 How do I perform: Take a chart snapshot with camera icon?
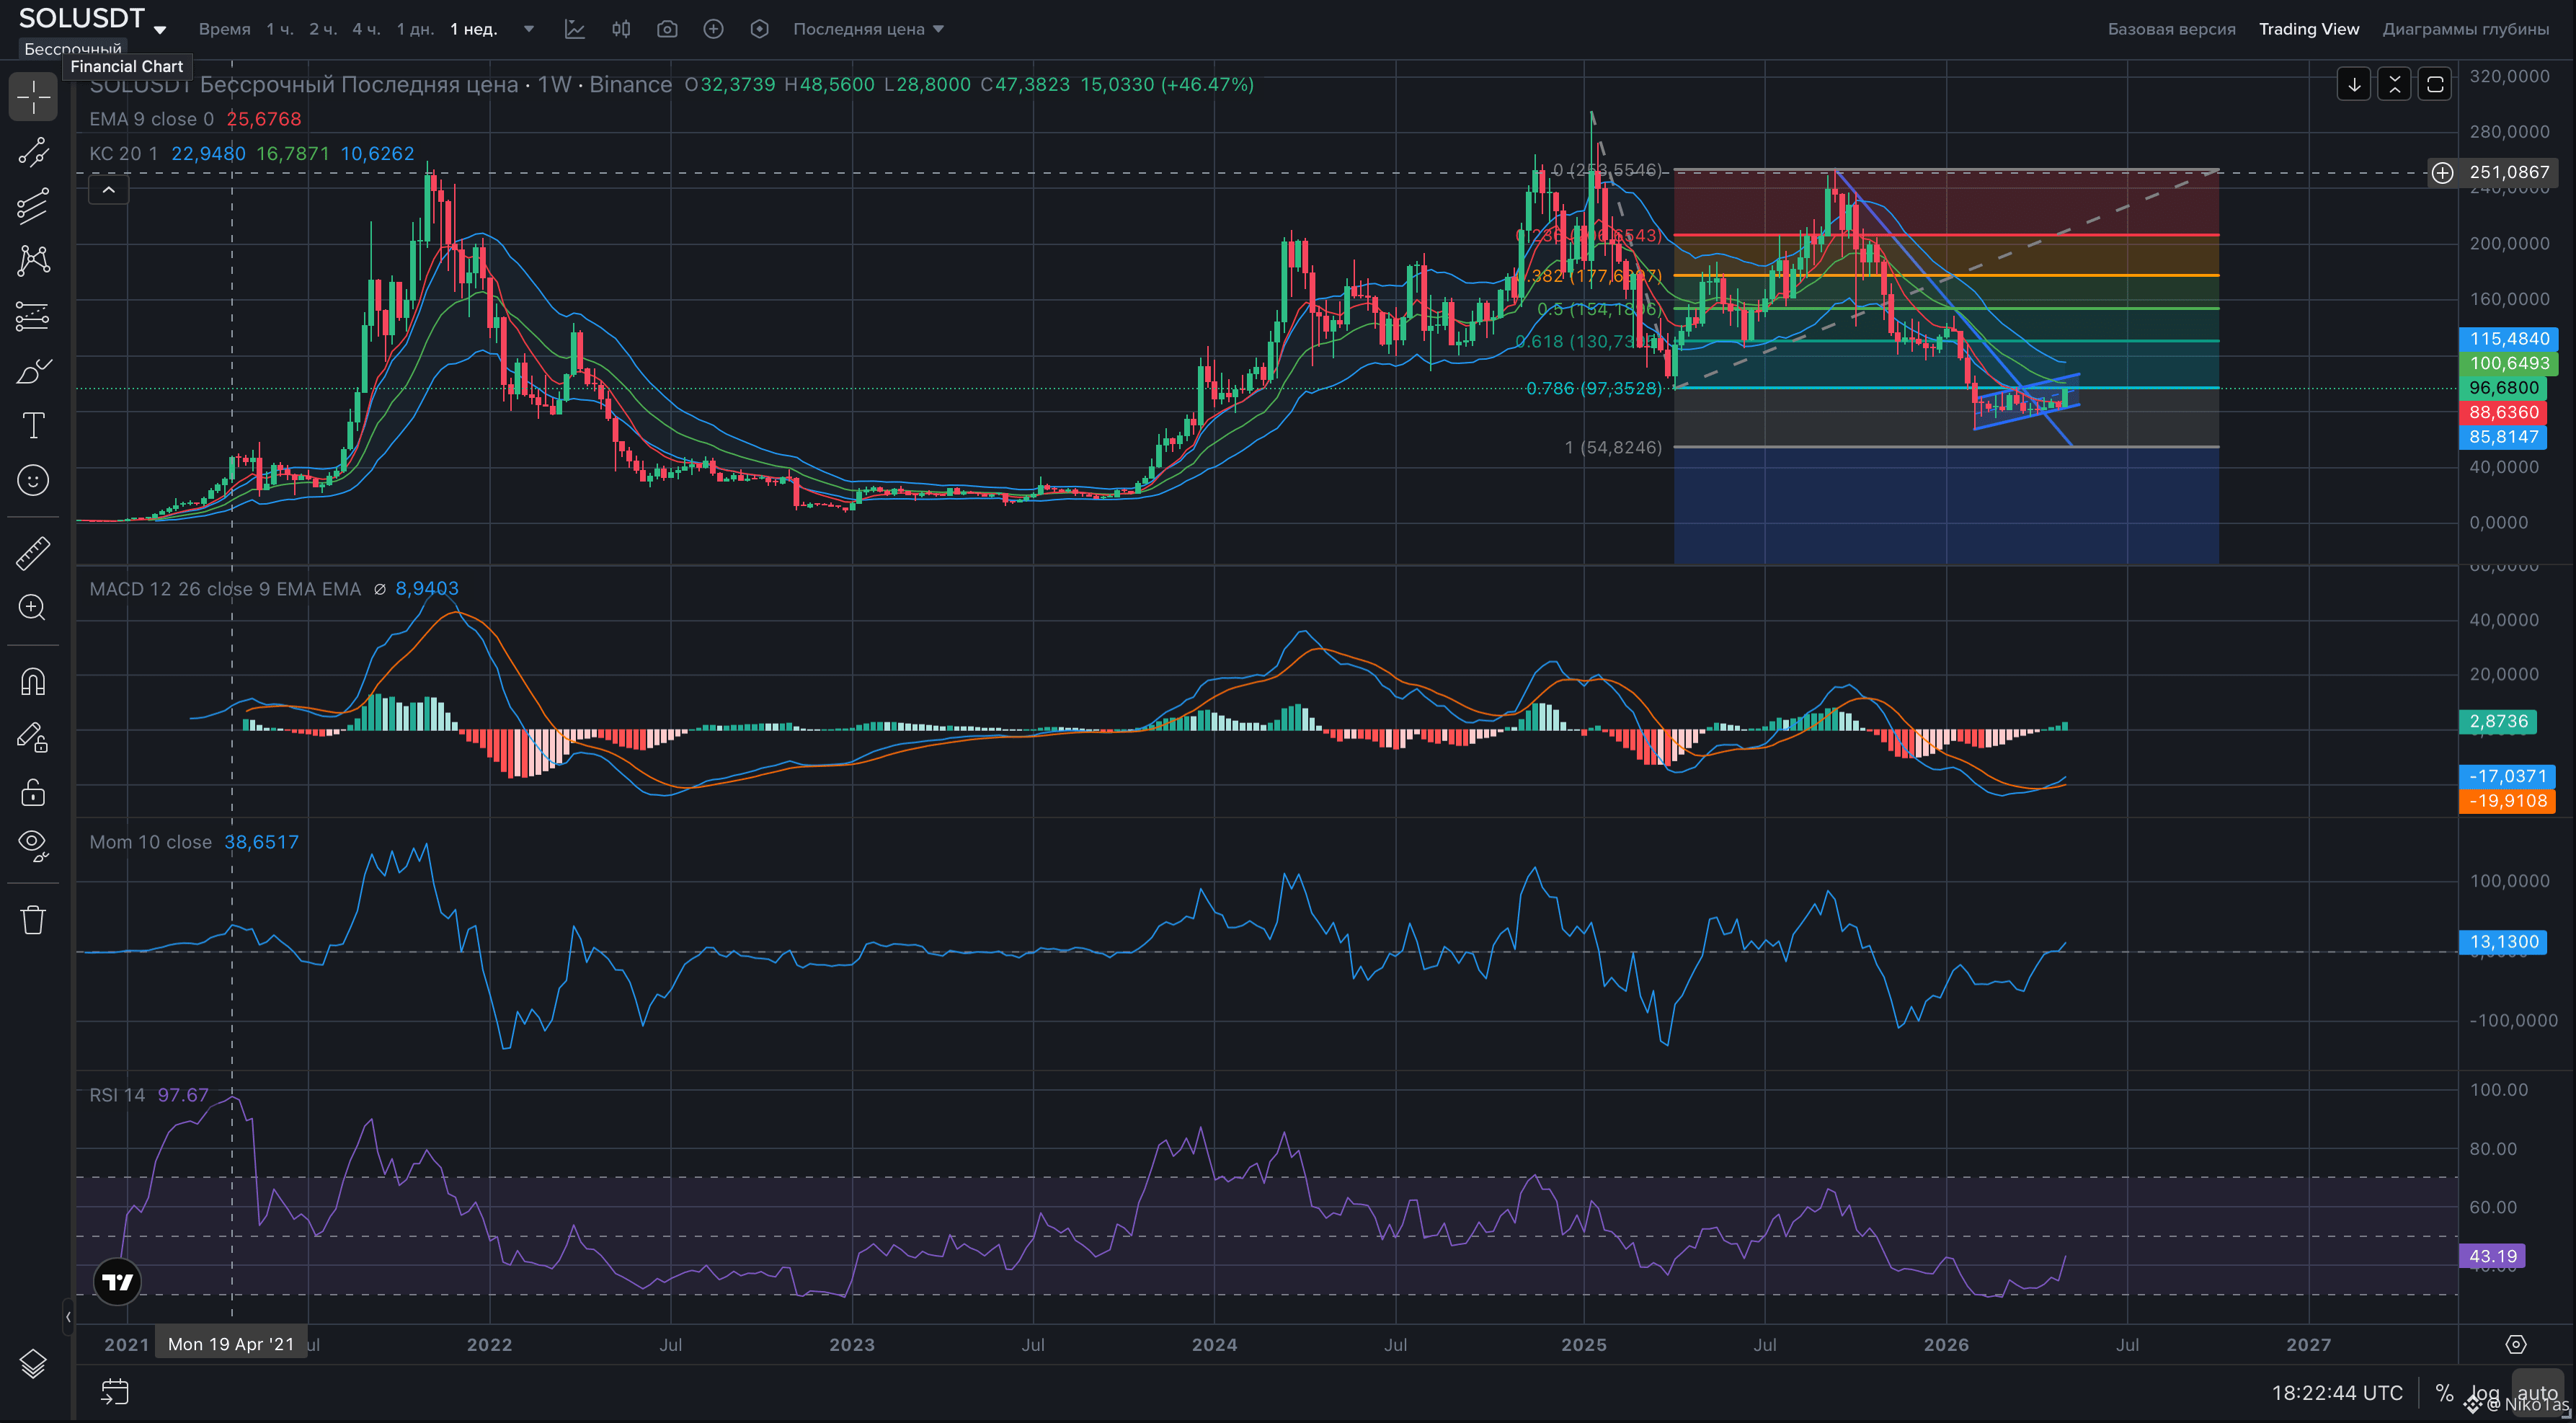point(667,29)
